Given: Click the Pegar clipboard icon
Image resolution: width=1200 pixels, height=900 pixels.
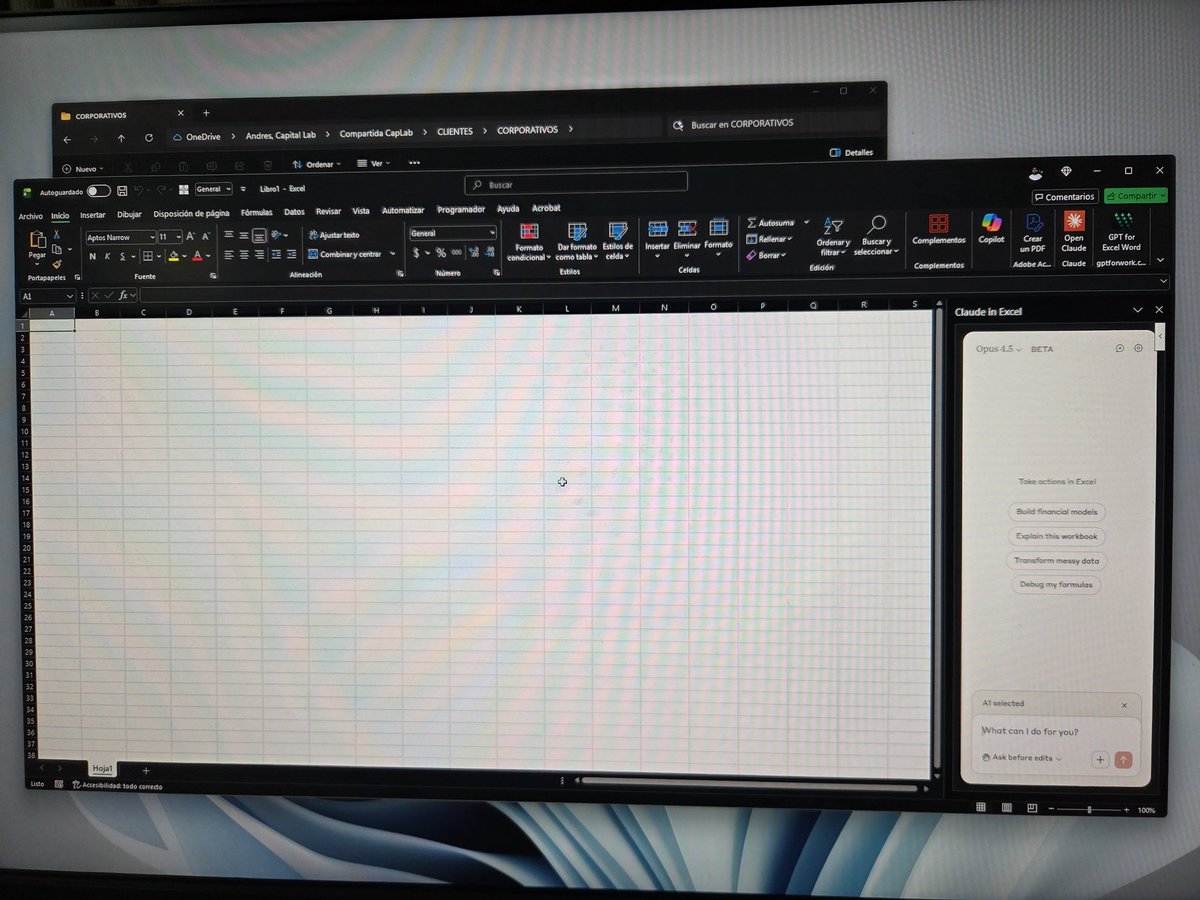Looking at the screenshot, I should 38,241.
